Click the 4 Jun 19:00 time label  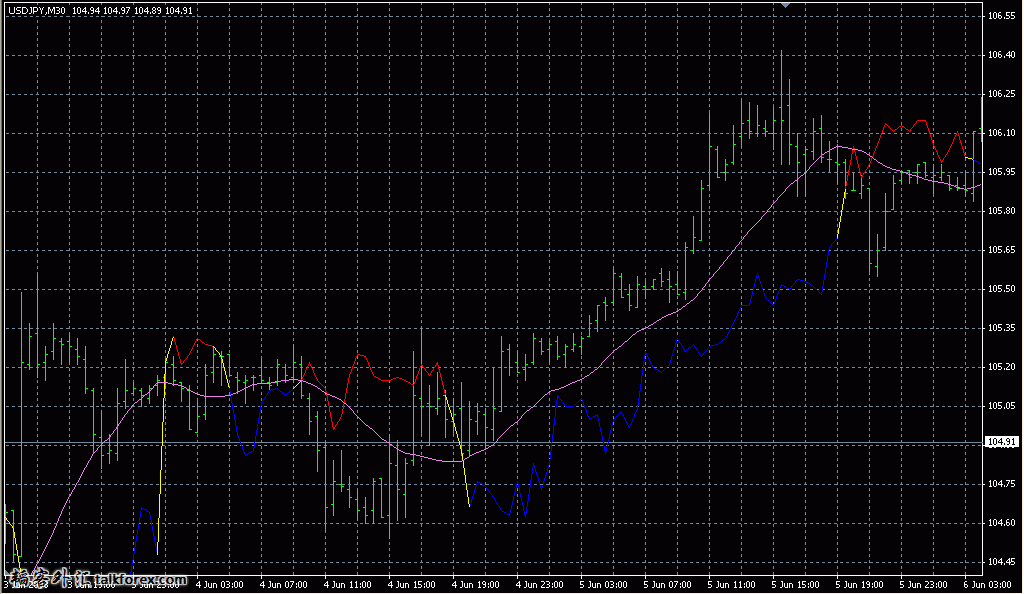tap(475, 585)
